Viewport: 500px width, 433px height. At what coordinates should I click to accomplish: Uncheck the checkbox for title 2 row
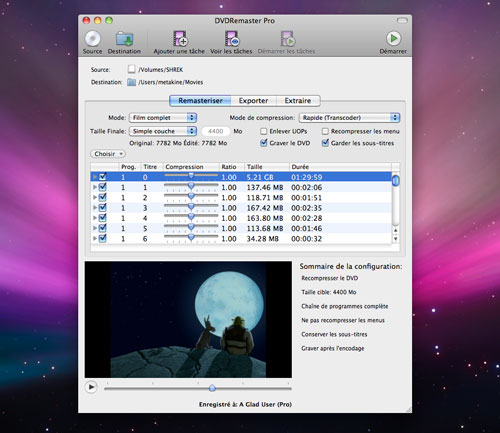click(x=103, y=197)
